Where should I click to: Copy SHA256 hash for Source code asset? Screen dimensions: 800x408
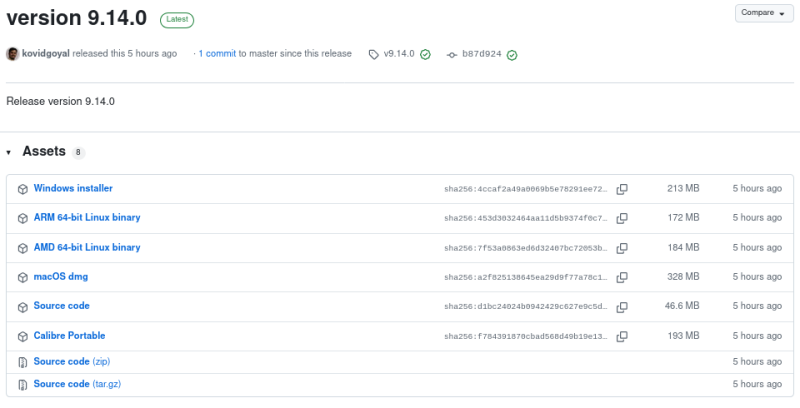(621, 307)
